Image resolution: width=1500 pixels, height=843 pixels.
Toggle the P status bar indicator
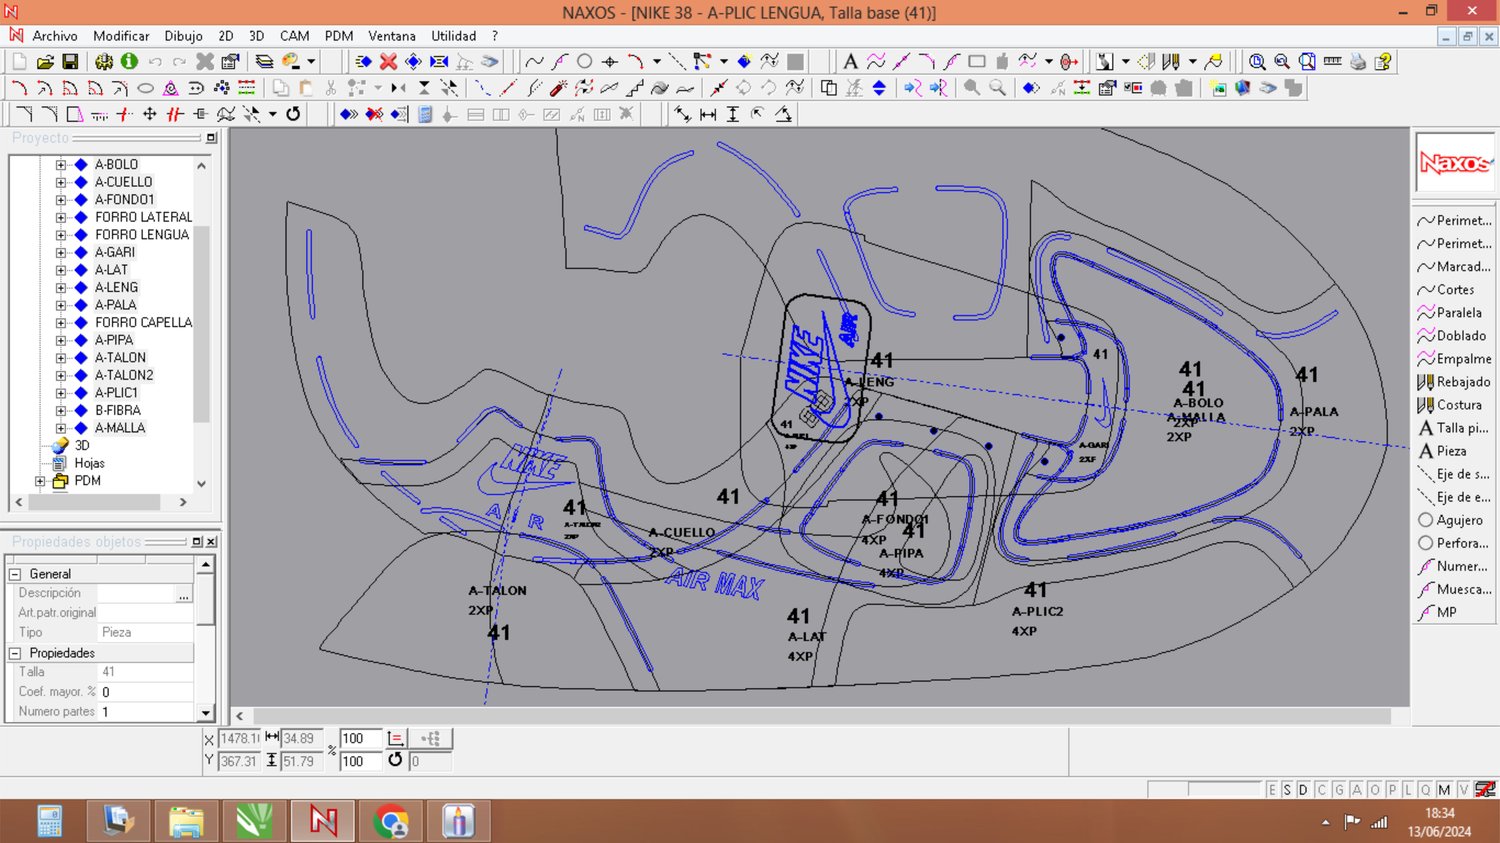pyautogui.click(x=1391, y=790)
